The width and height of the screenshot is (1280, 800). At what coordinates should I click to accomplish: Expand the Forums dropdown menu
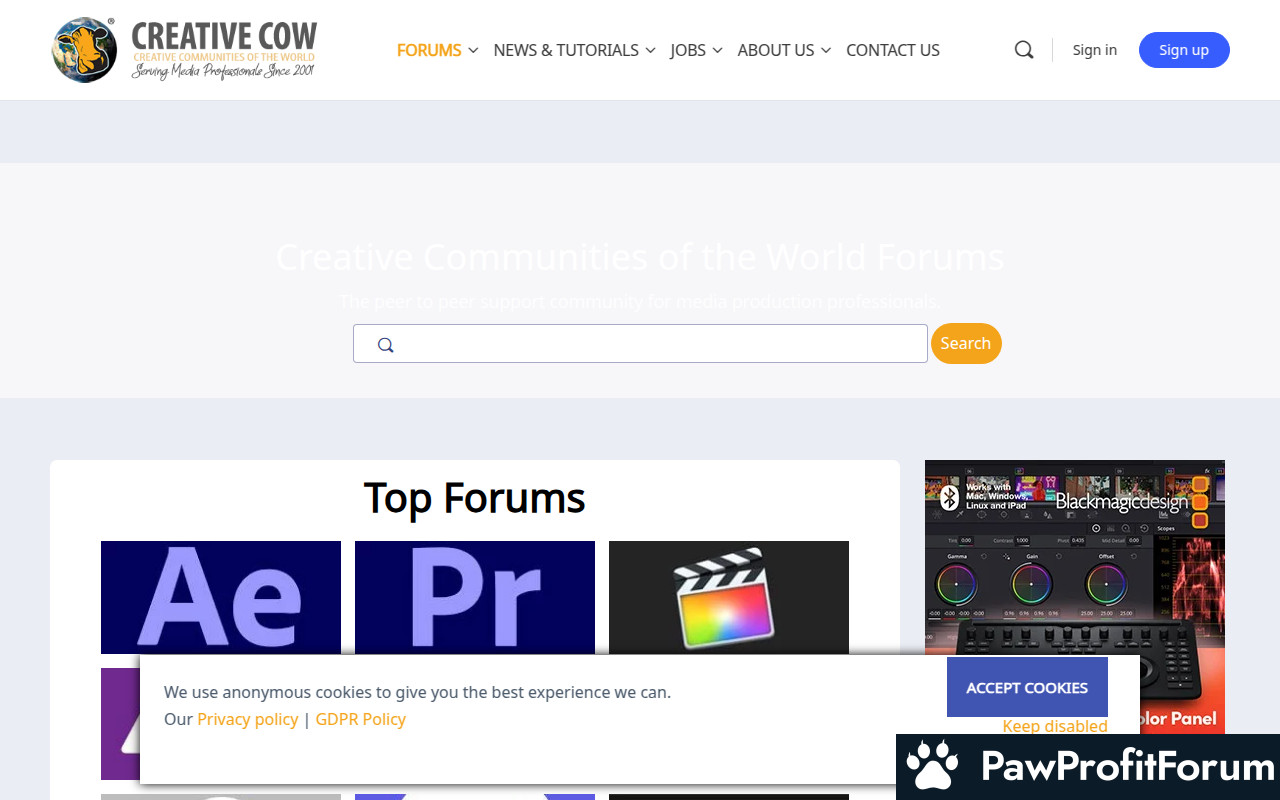tap(437, 50)
